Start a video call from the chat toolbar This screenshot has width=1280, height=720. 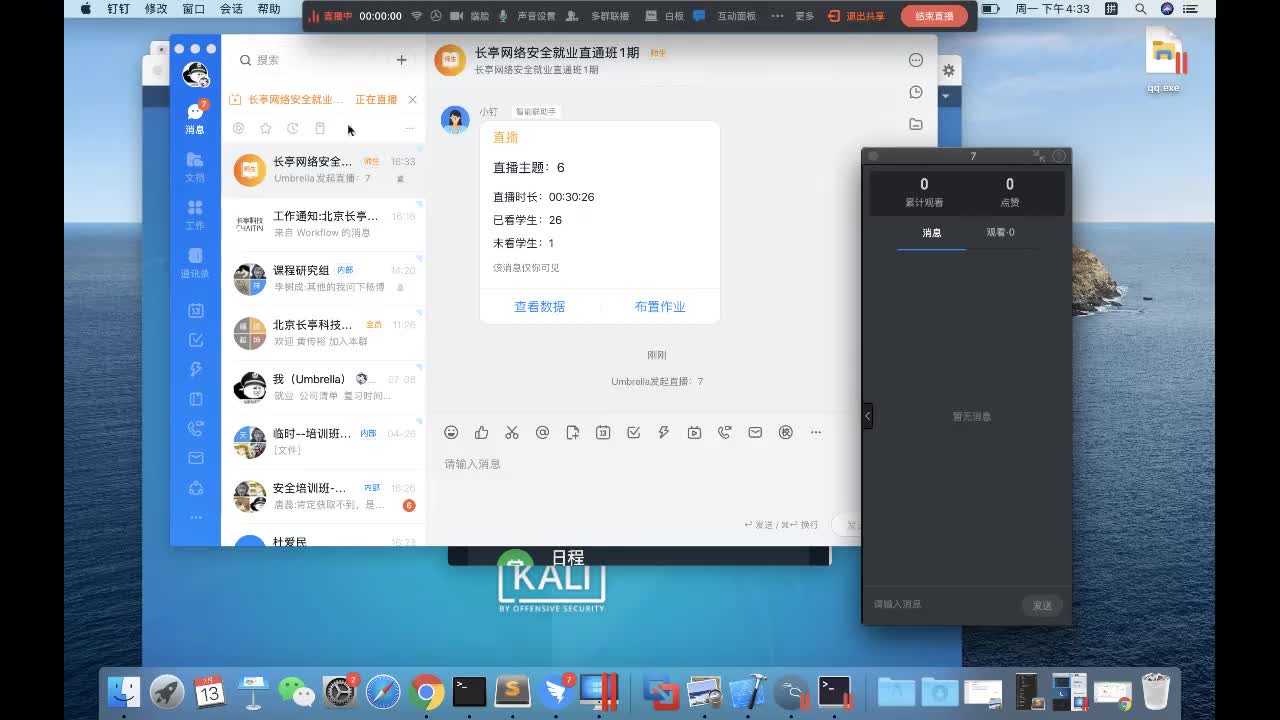coord(724,432)
